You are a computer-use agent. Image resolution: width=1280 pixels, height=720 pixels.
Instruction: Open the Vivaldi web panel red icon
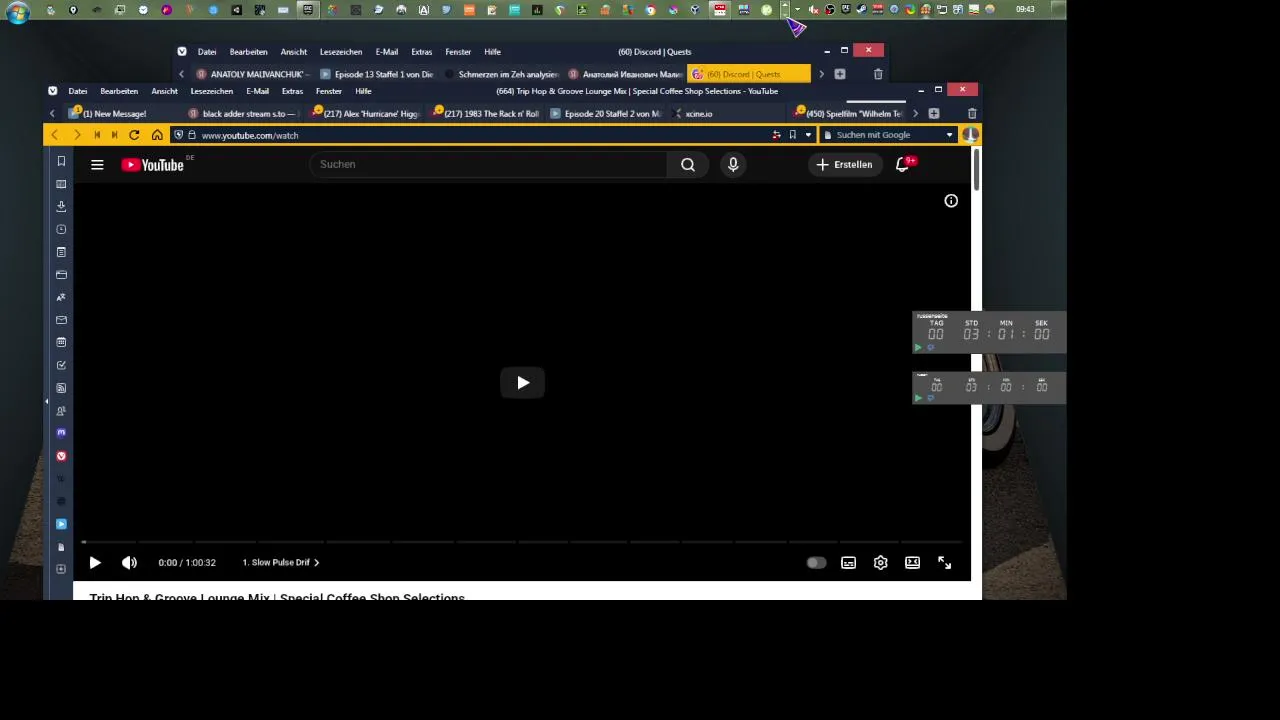coord(61,456)
